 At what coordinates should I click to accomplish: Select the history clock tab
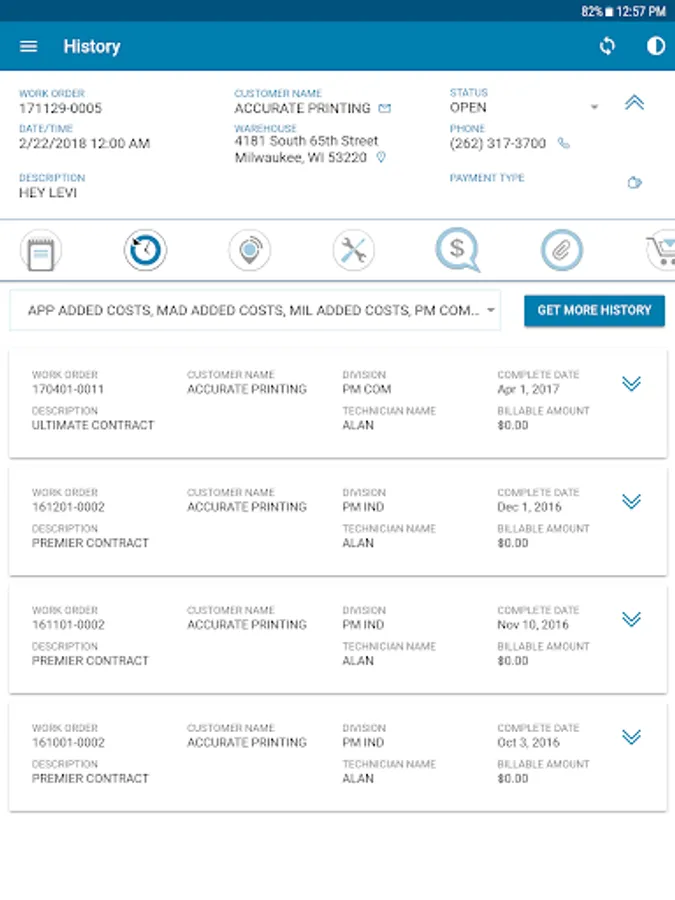(x=146, y=251)
